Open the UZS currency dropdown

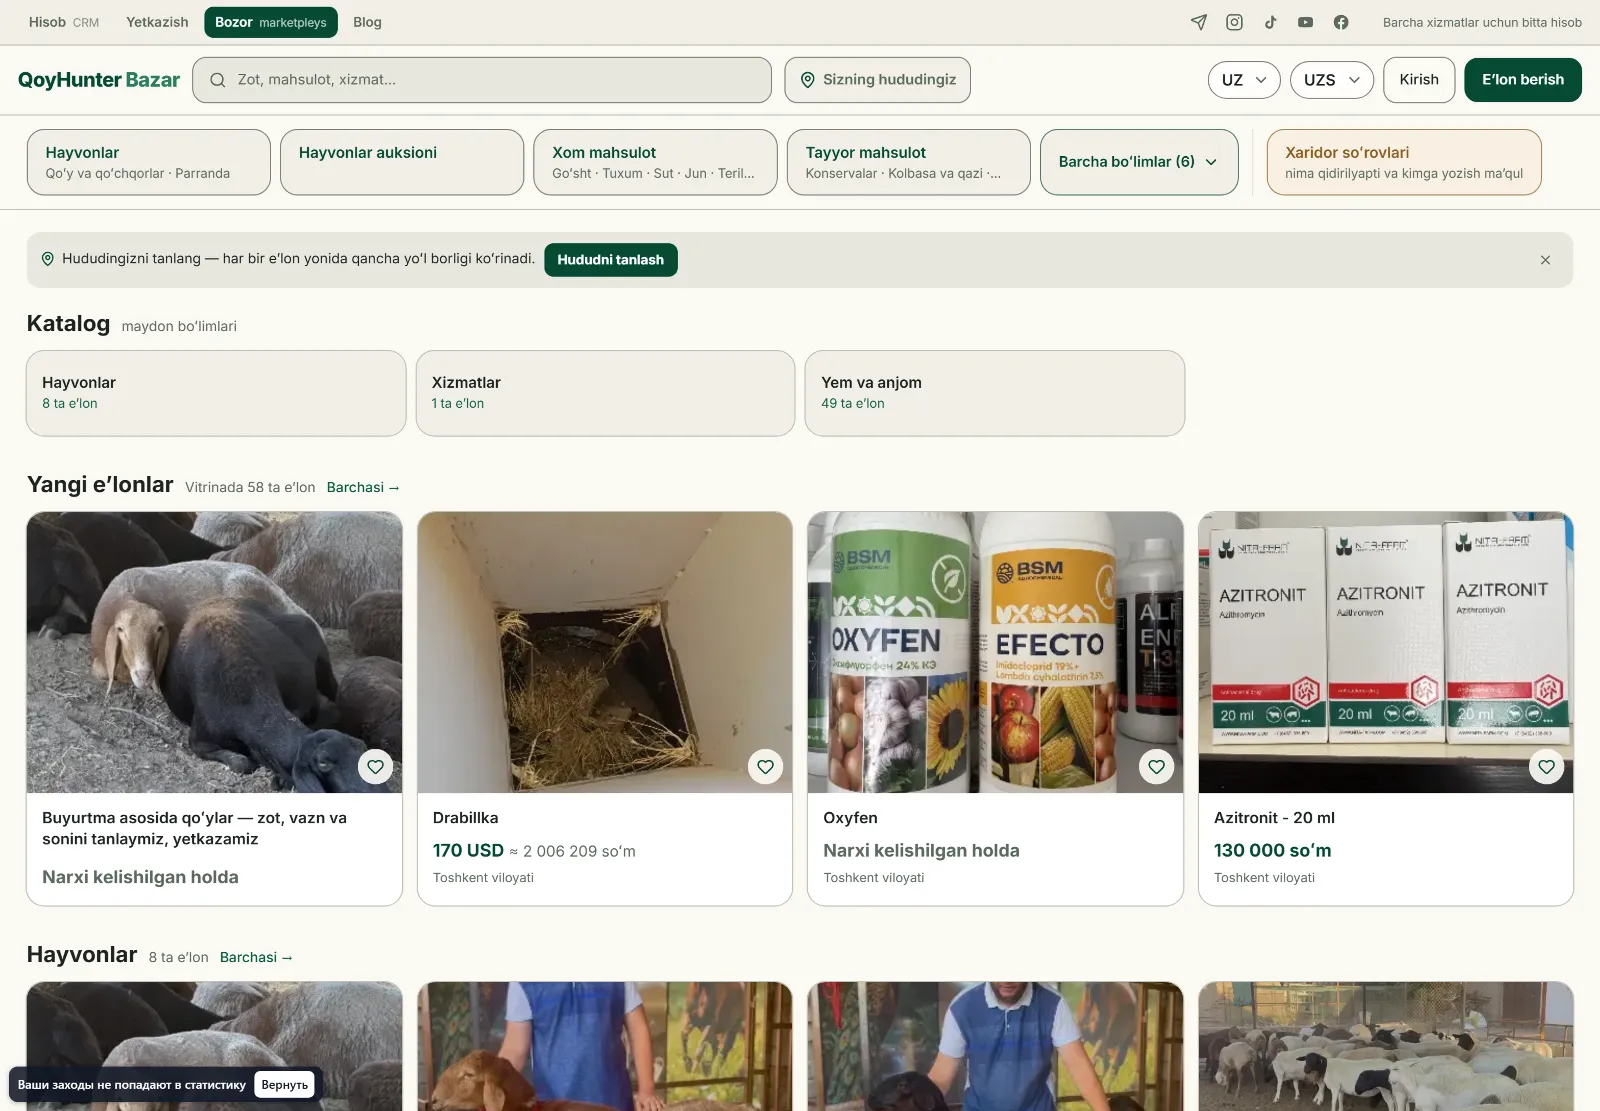[1332, 80]
